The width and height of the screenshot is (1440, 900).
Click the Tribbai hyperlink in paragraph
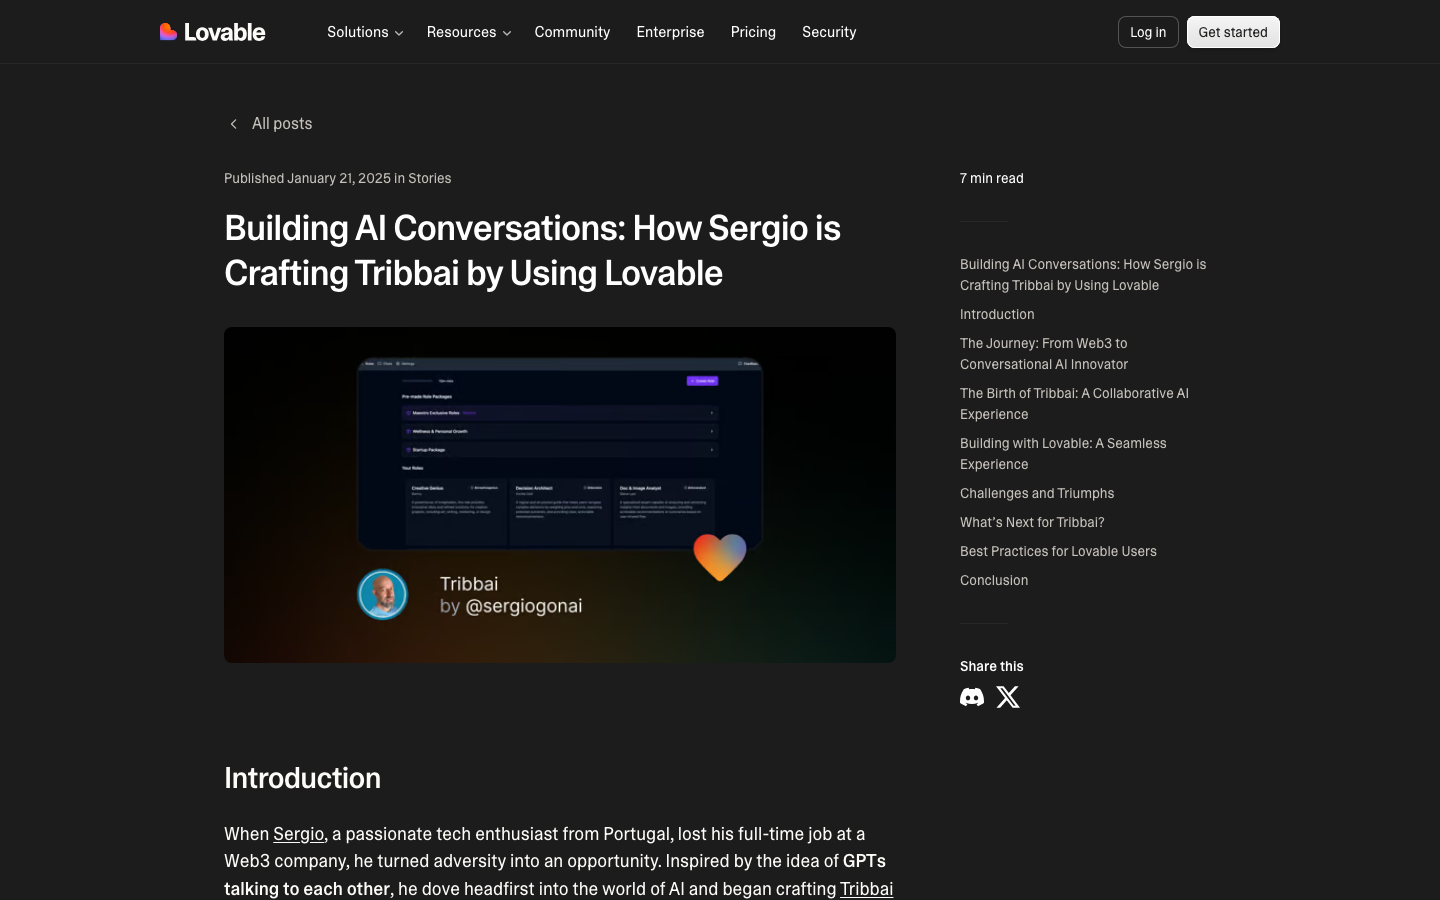866,889
